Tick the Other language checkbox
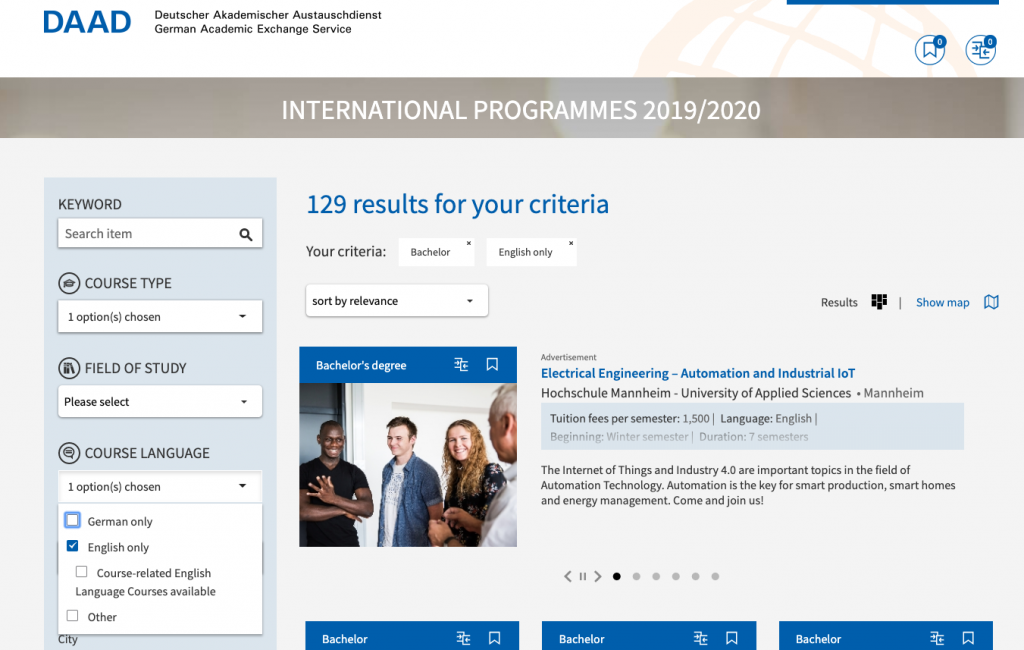Viewport: 1024px width, 650px height. coord(73,616)
